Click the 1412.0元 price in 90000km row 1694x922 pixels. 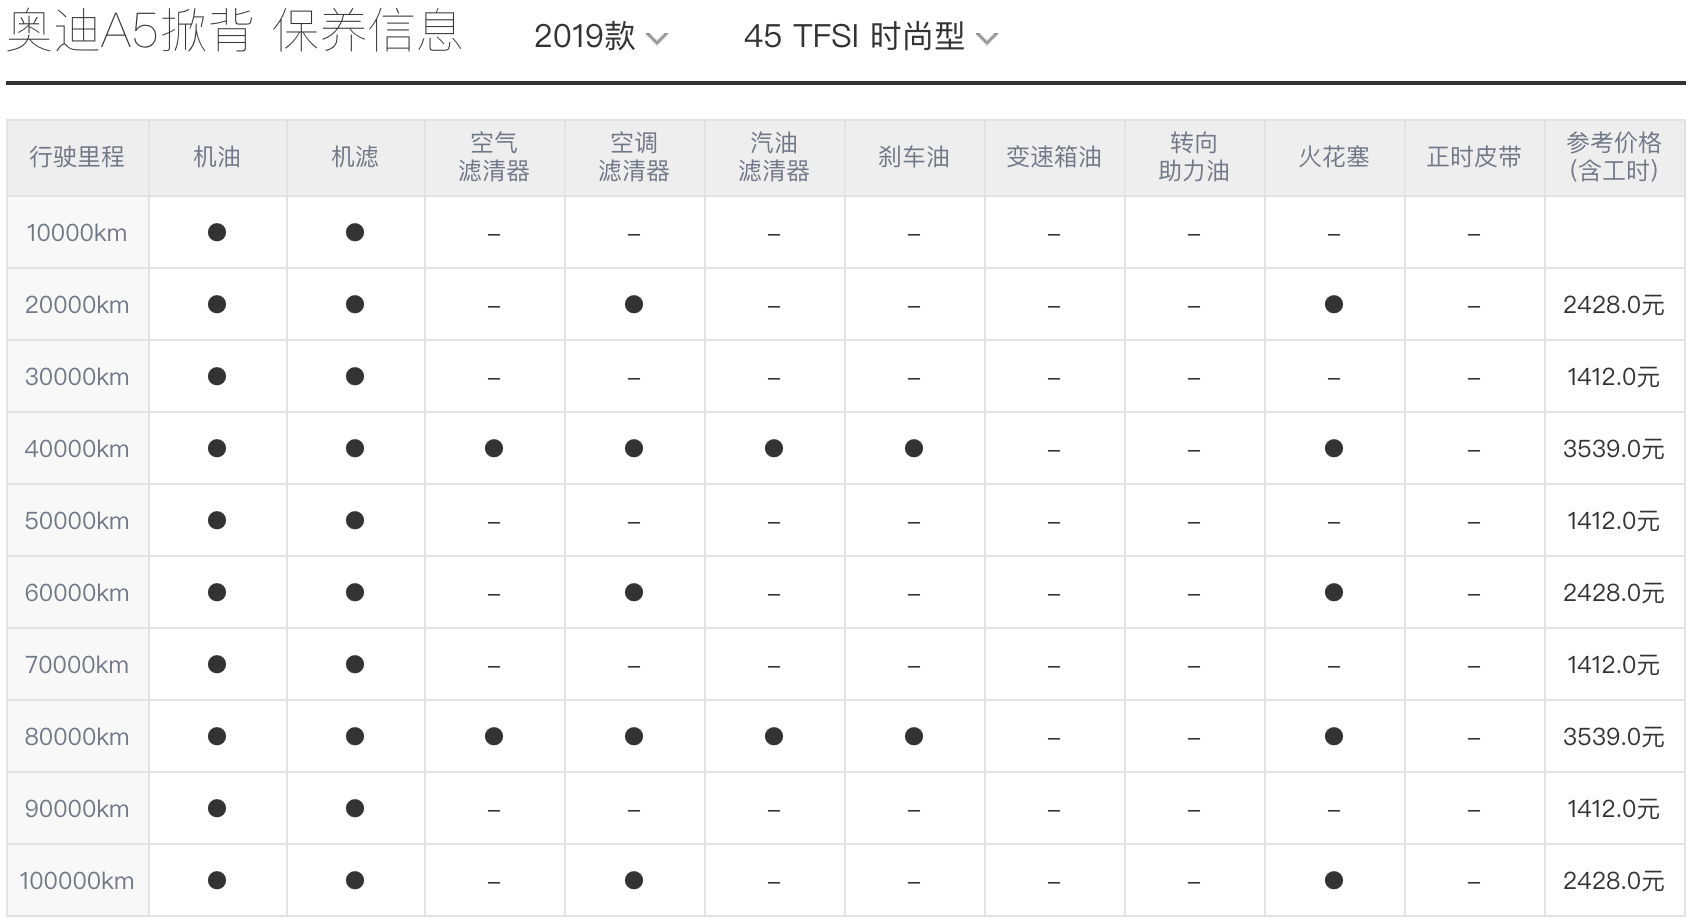(x=1614, y=809)
